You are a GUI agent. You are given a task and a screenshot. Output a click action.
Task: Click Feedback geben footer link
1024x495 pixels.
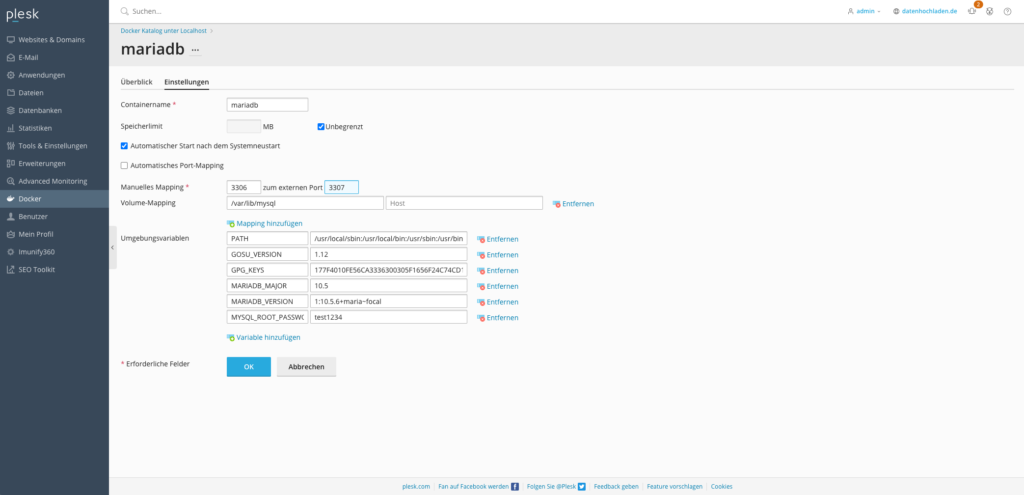point(616,487)
